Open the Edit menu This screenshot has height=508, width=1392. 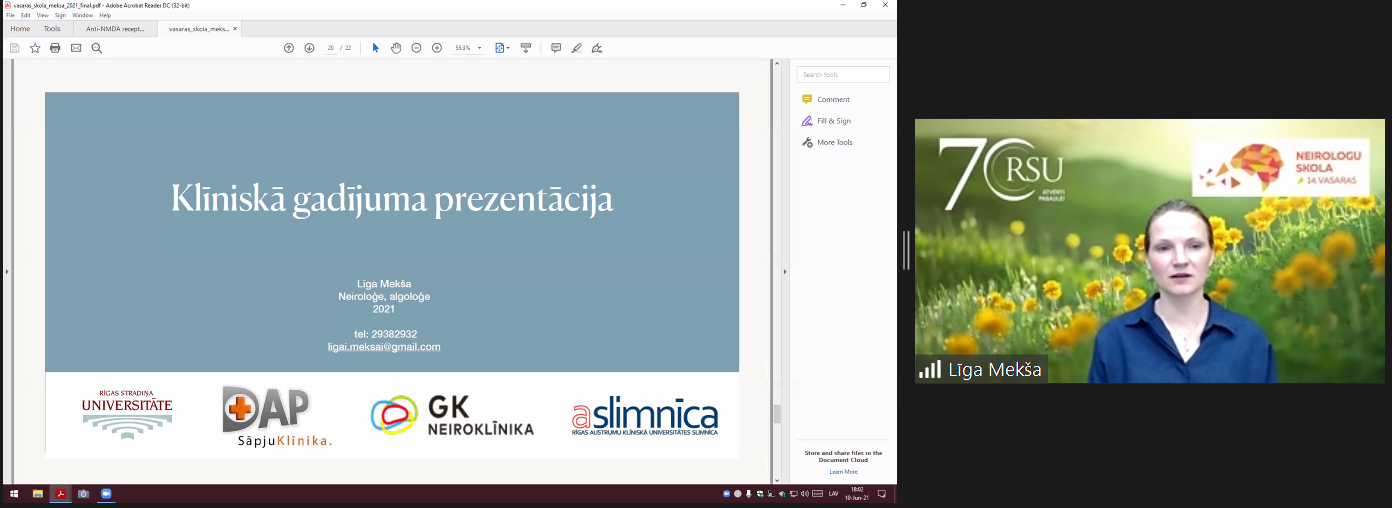26,15
